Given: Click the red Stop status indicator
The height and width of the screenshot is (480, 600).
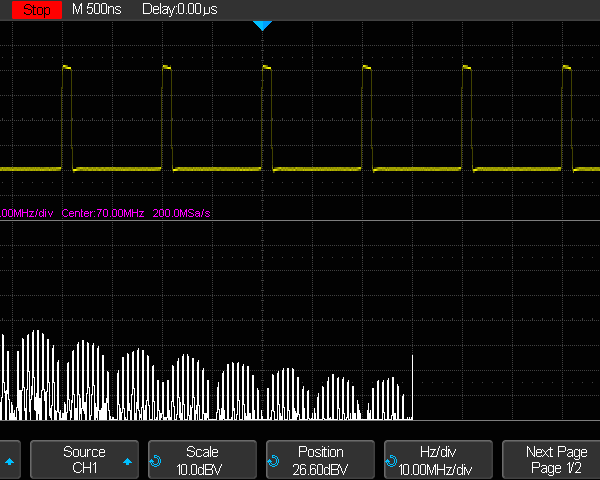Looking at the screenshot, I should [34, 9].
